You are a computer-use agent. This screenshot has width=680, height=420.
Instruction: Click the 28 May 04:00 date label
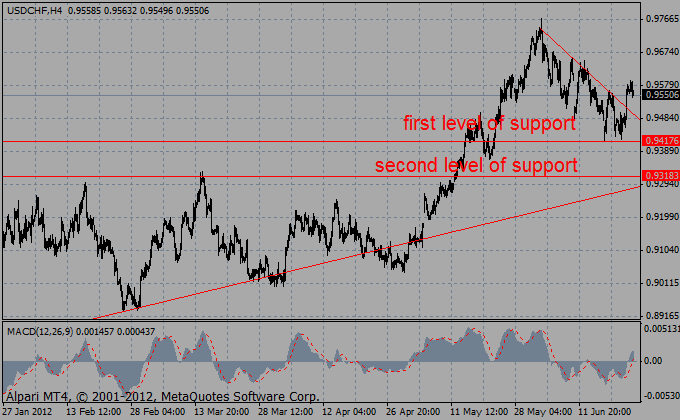[542, 411]
